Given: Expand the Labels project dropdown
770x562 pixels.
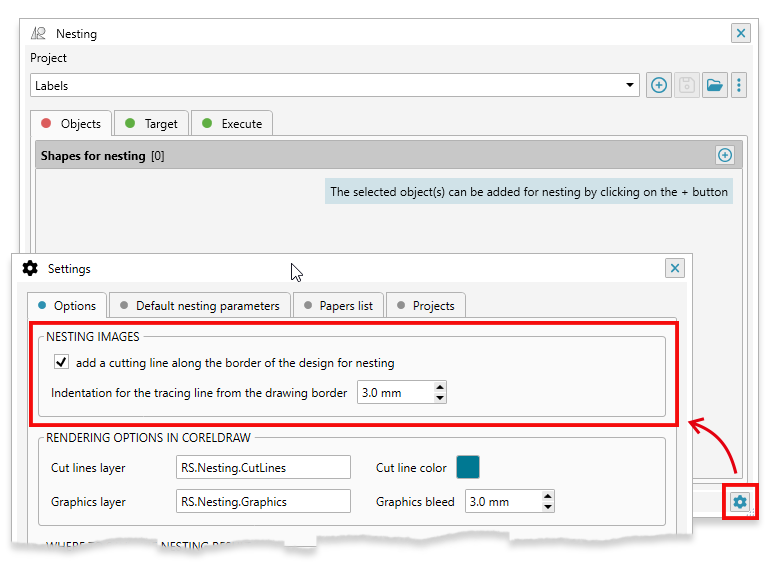Looking at the screenshot, I should click(630, 85).
